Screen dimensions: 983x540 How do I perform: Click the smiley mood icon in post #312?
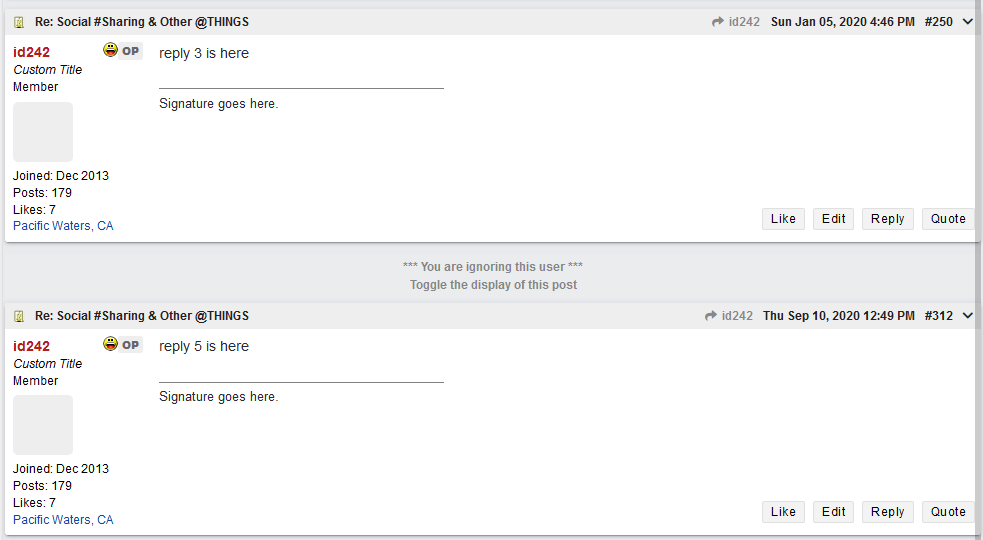(110, 343)
